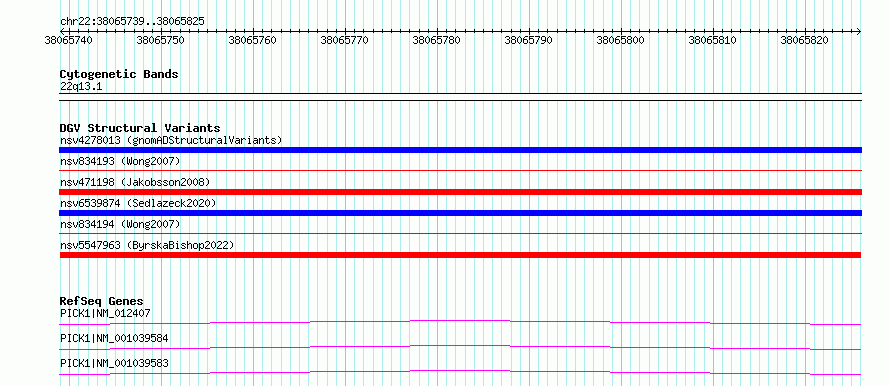Click ruler position 38065820
Screen dimensions: 890x386
tap(804, 40)
